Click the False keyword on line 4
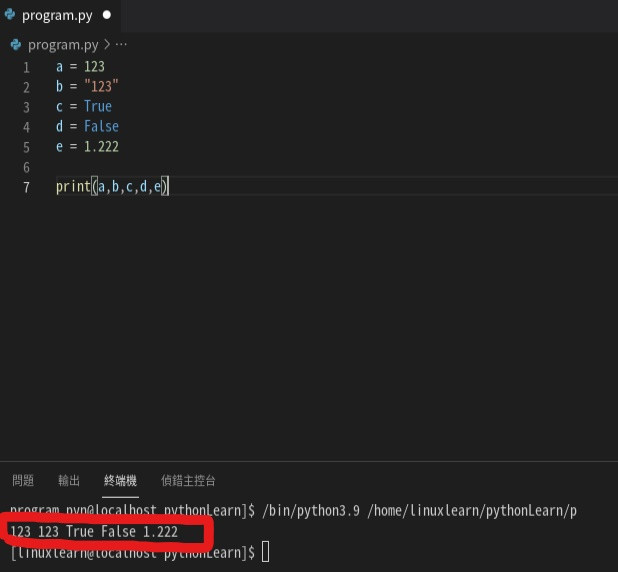Screen dimensions: 618x572 101,127
